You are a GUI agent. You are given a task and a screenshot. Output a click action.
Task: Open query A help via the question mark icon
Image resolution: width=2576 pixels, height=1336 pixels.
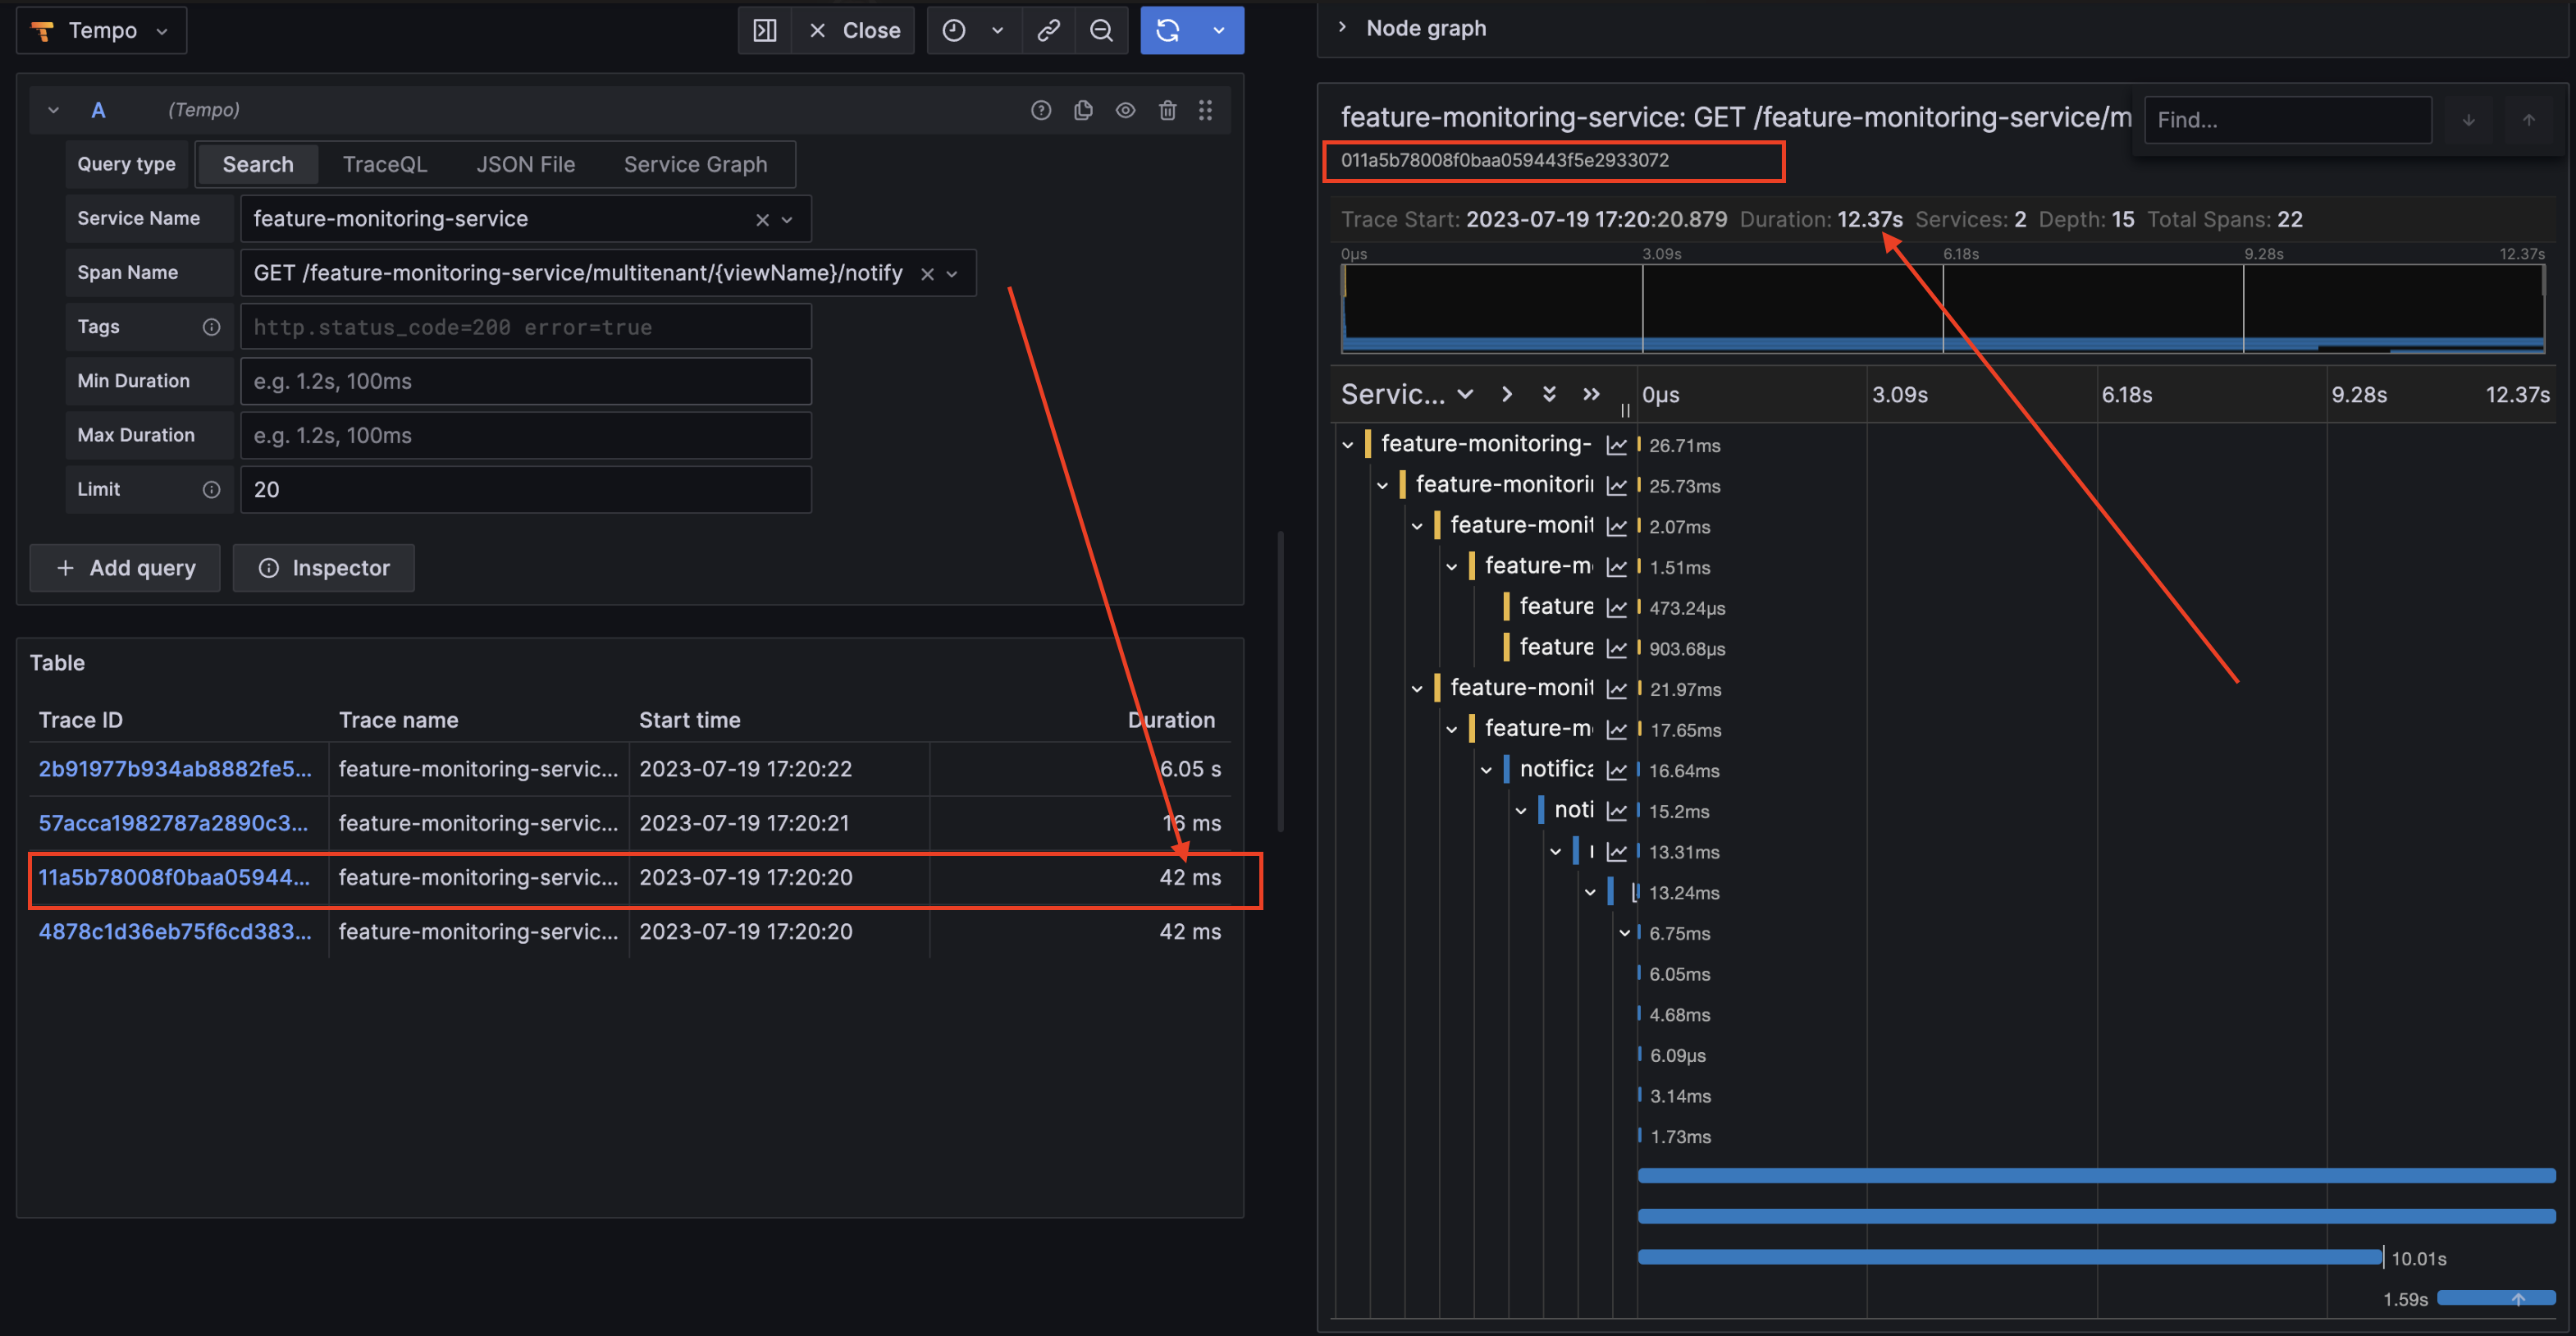pyautogui.click(x=1041, y=110)
